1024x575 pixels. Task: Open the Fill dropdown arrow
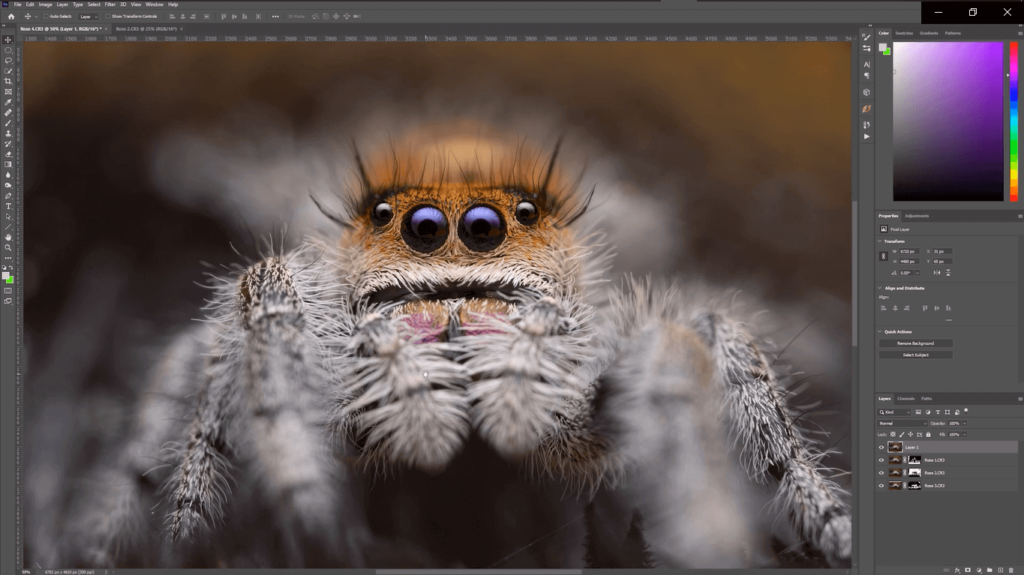[x=965, y=435]
